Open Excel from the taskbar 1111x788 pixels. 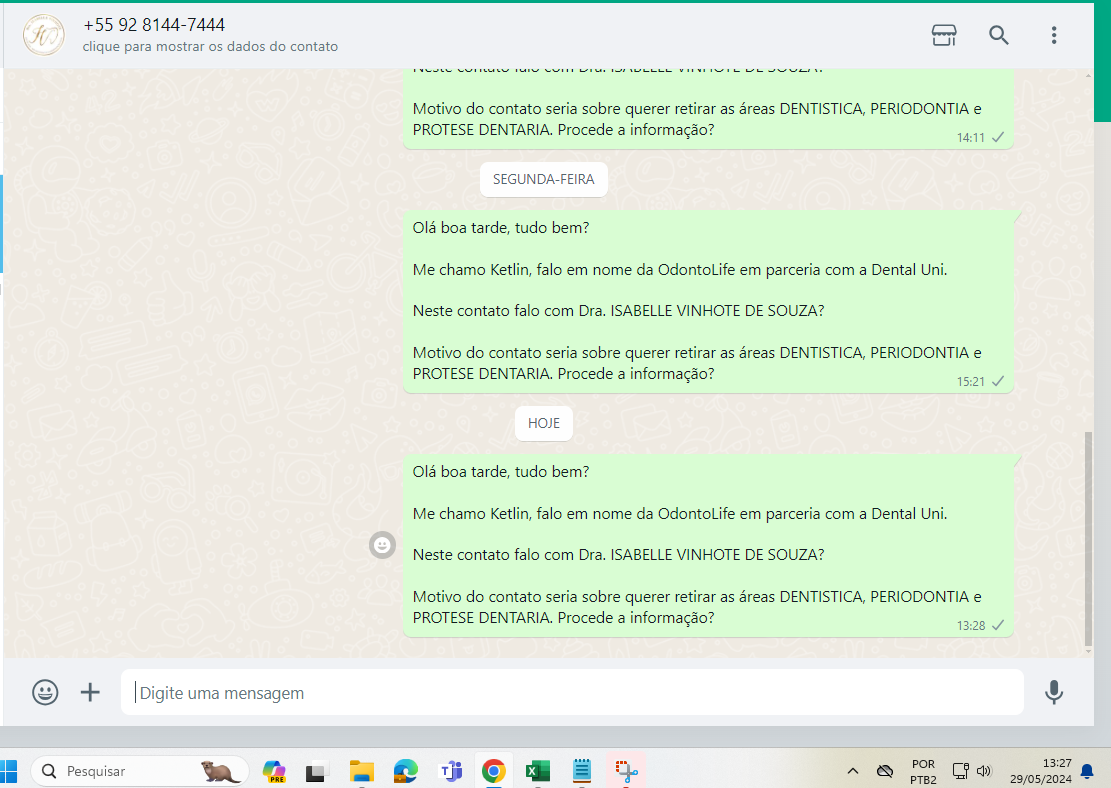538,770
